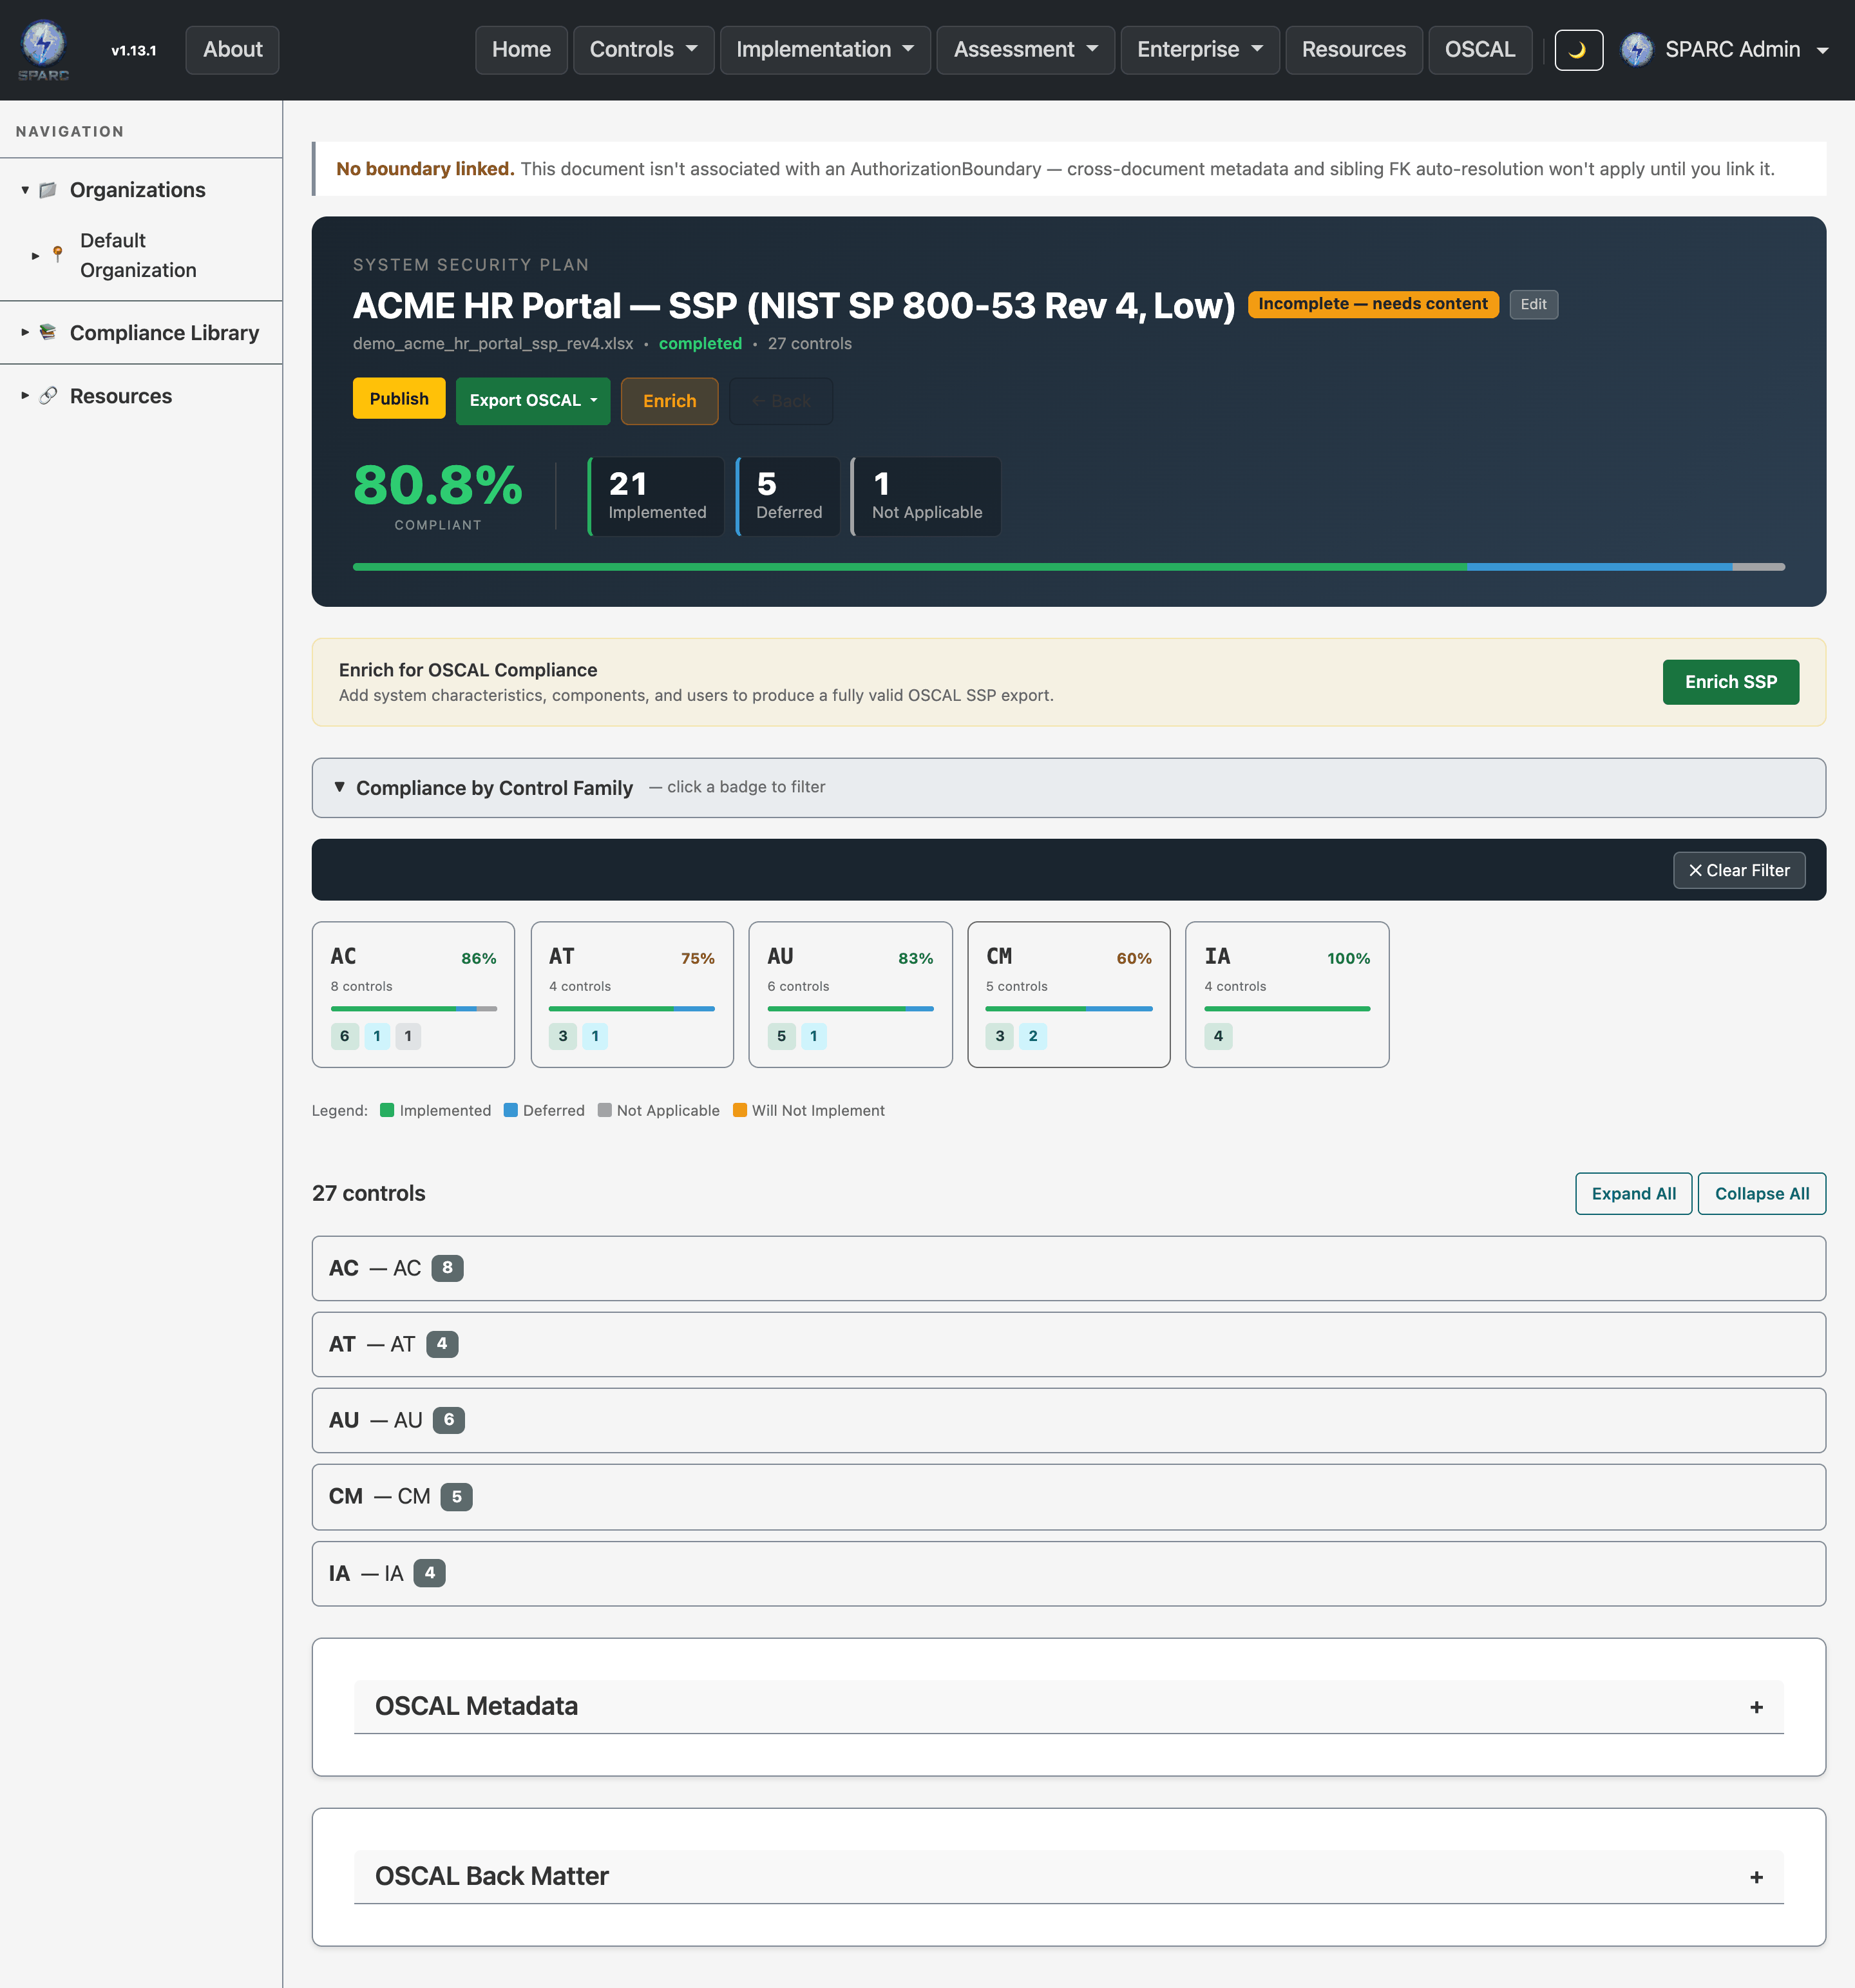The height and width of the screenshot is (1988, 1855).
Task: Collapse Compliance by Control Family section
Action: point(340,787)
